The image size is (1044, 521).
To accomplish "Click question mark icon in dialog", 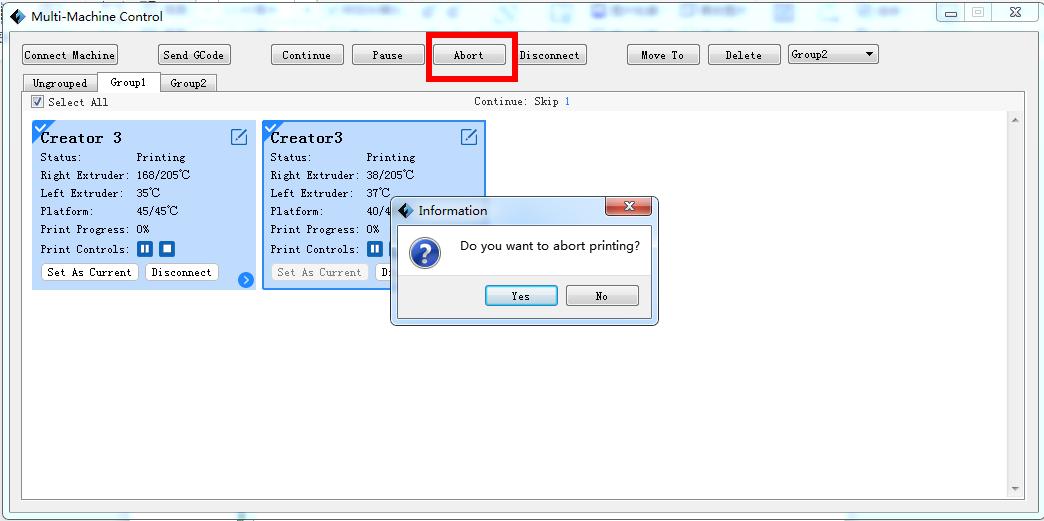I will 425,253.
